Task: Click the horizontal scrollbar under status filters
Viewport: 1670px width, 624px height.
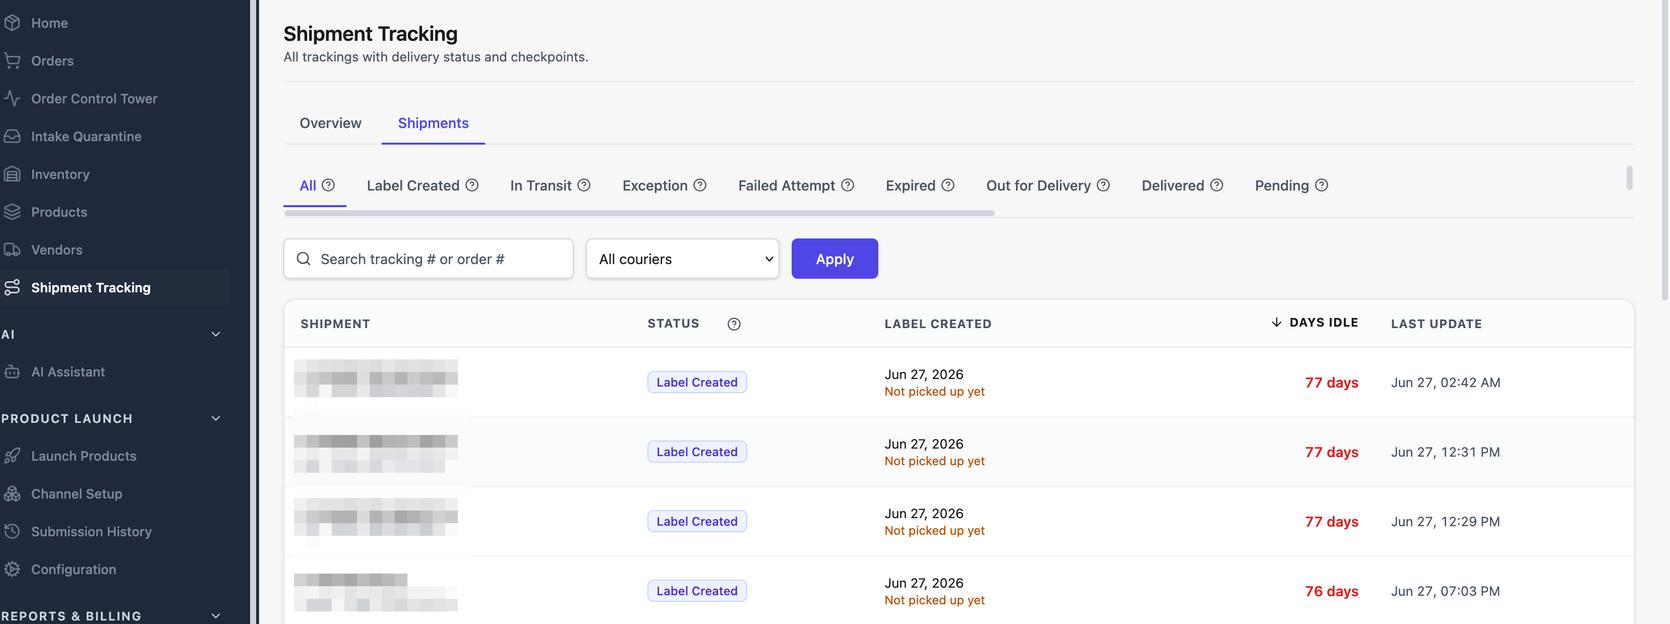Action: tap(639, 213)
